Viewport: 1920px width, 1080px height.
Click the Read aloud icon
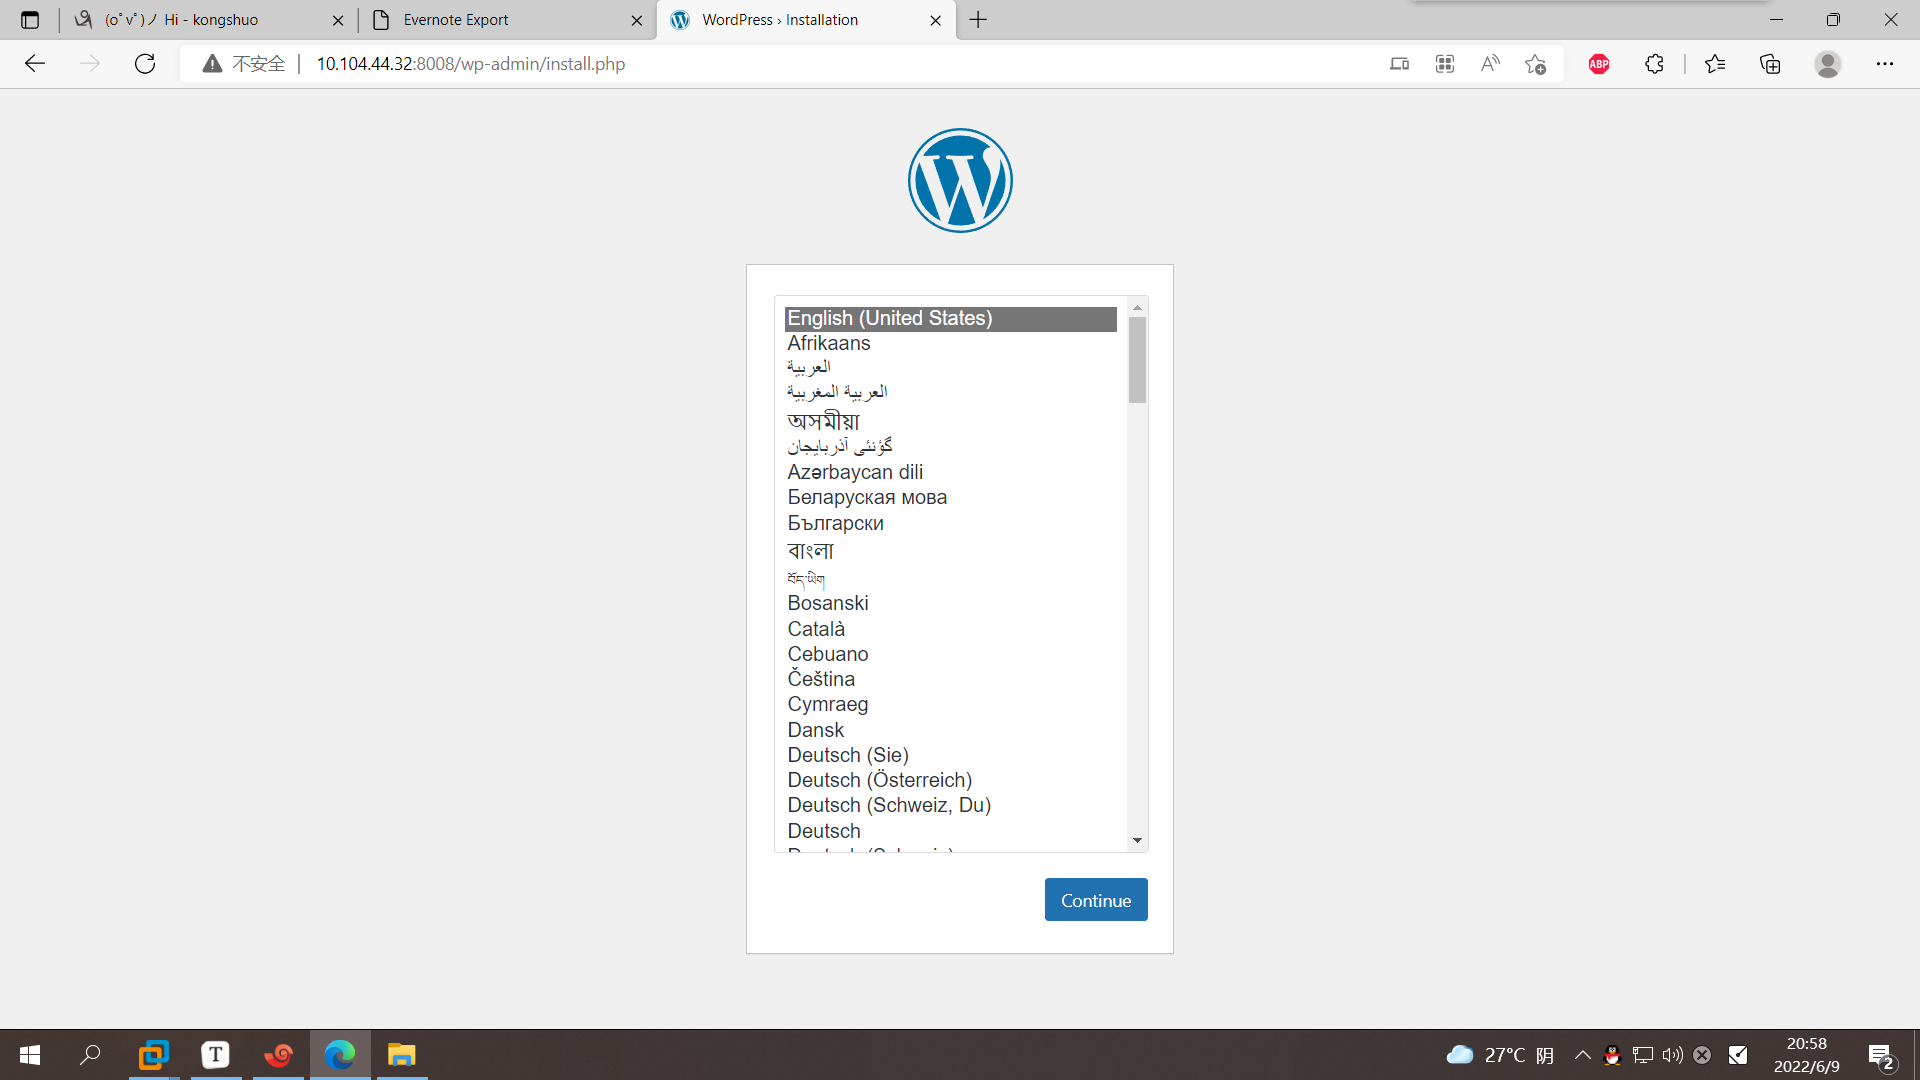coord(1490,64)
